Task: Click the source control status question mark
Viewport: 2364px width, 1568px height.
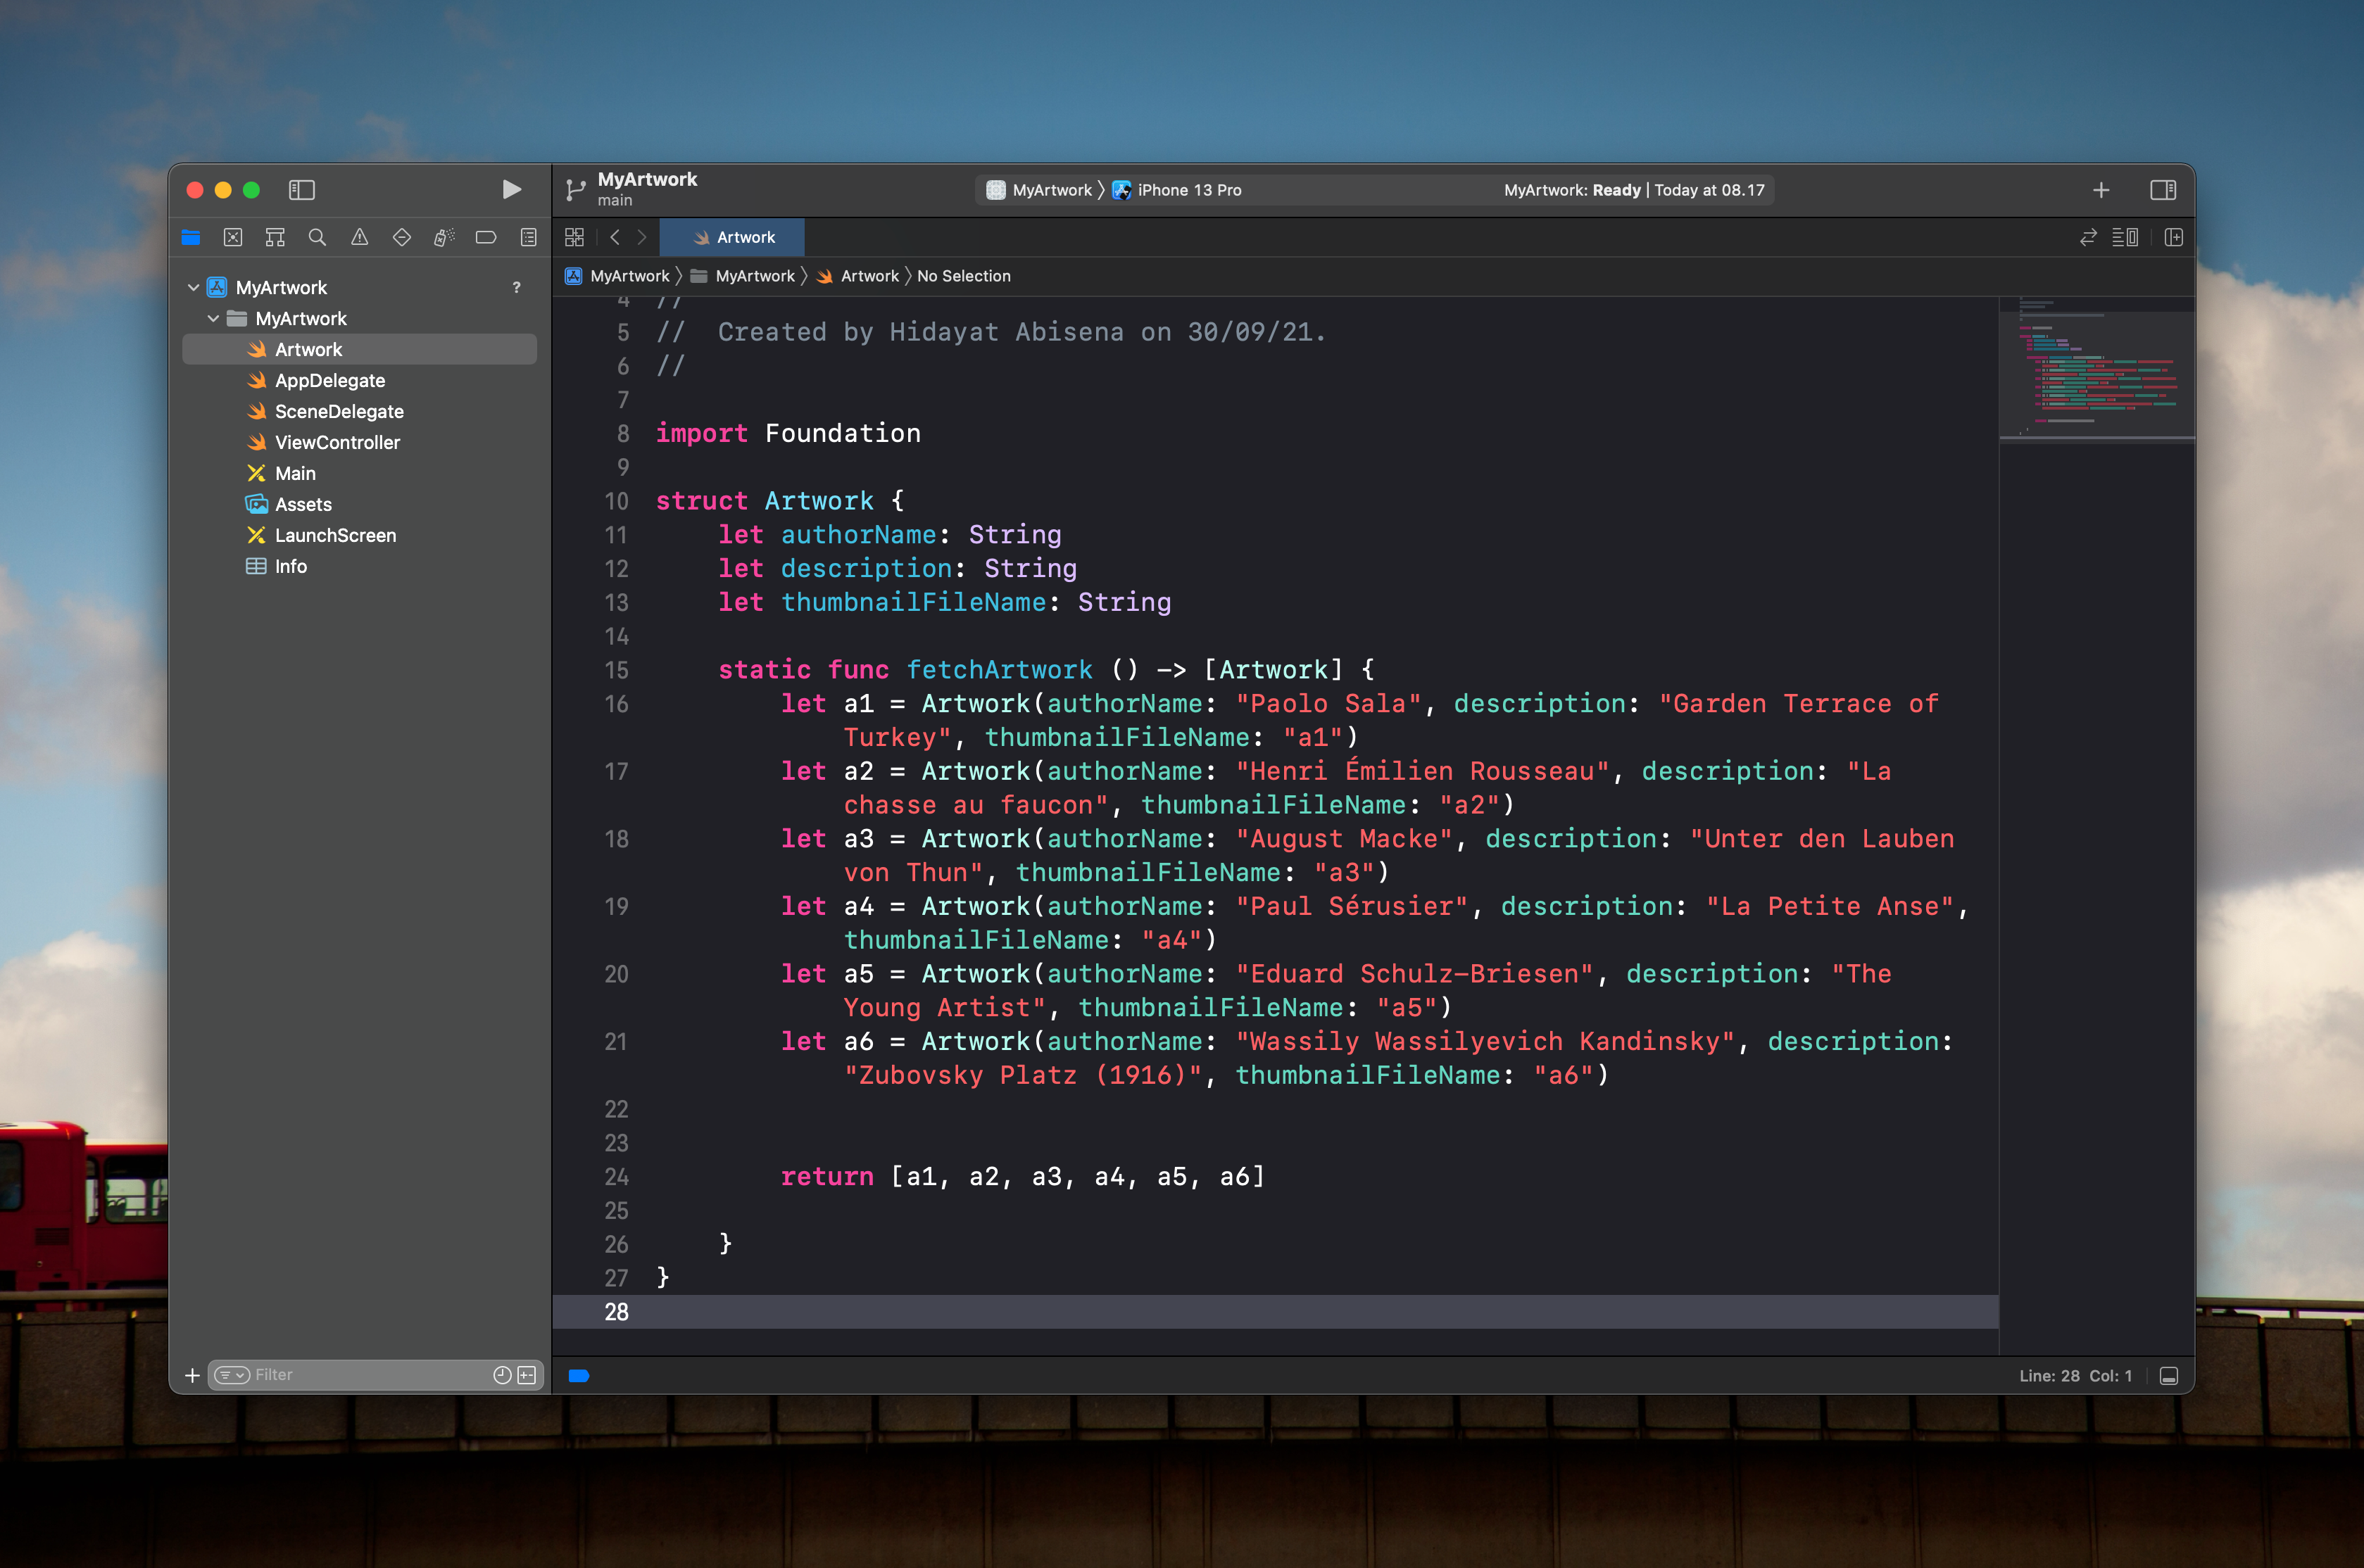Action: 516,287
